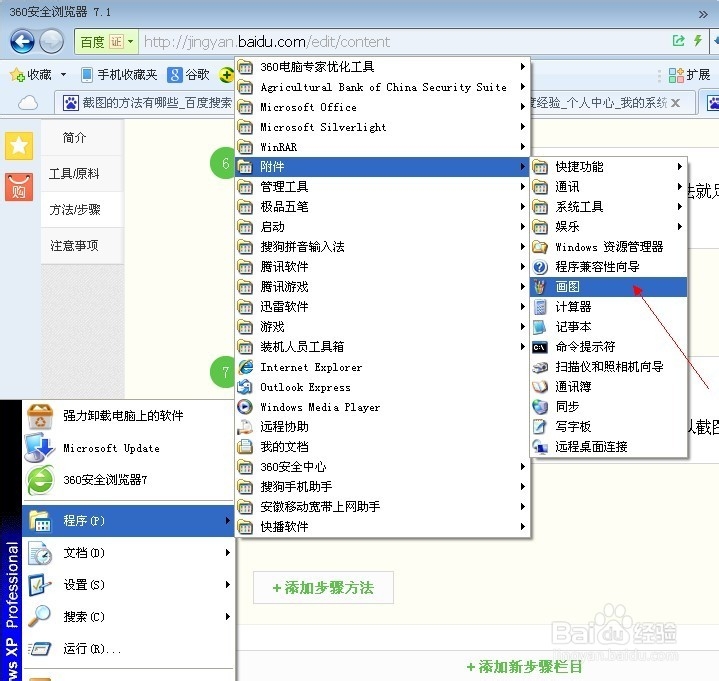The width and height of the screenshot is (719, 681).
Task: Open the 娱乐 entertainment submenu
Action: [x=608, y=227]
